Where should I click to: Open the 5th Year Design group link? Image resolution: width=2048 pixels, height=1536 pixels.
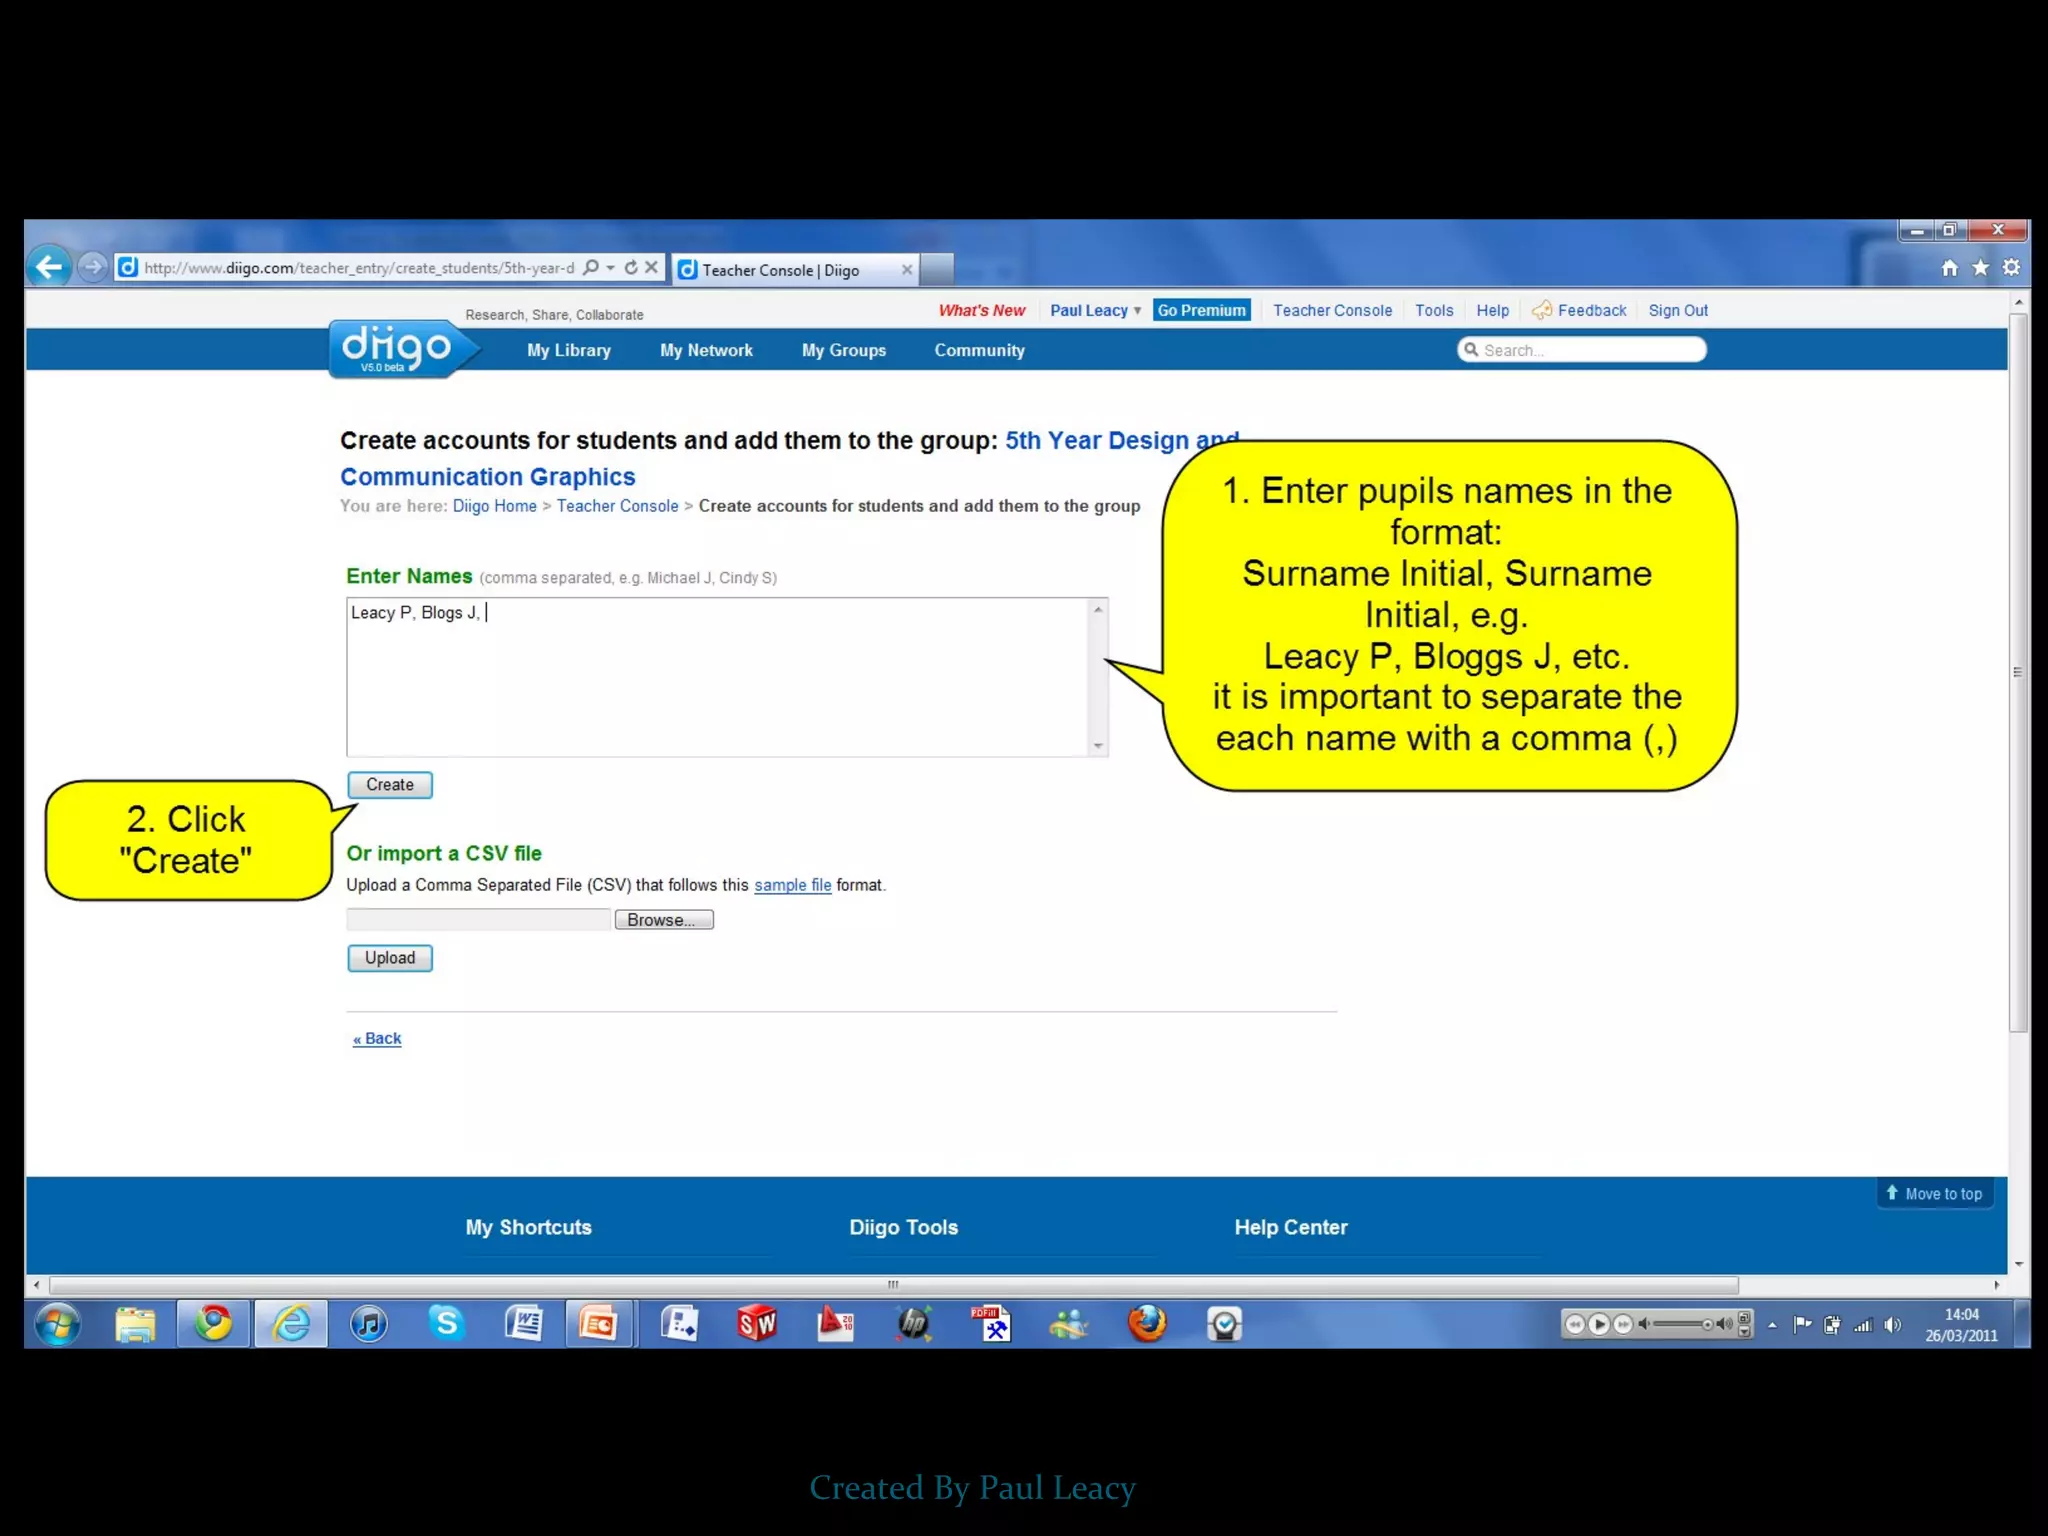pos(1122,440)
